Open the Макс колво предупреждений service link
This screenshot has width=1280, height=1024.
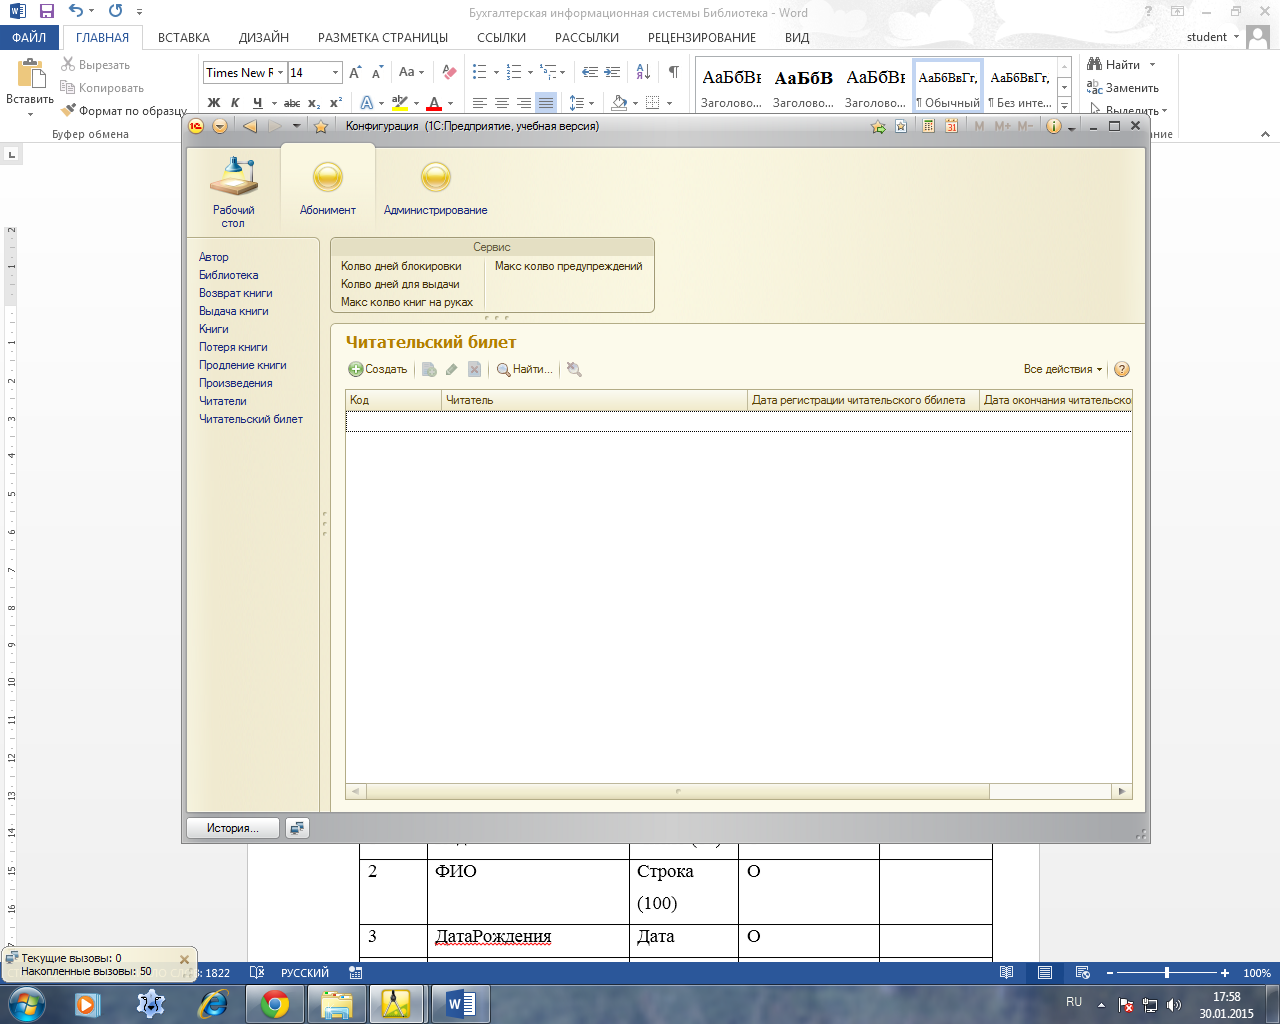point(569,266)
